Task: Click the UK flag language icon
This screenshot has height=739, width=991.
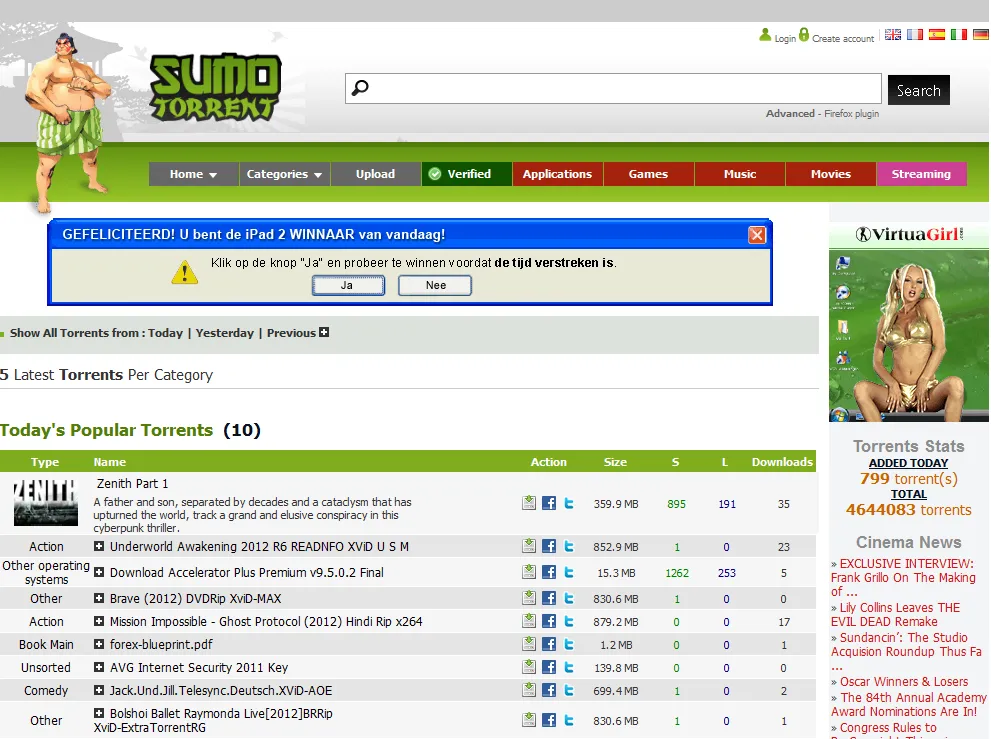Action: (x=893, y=34)
